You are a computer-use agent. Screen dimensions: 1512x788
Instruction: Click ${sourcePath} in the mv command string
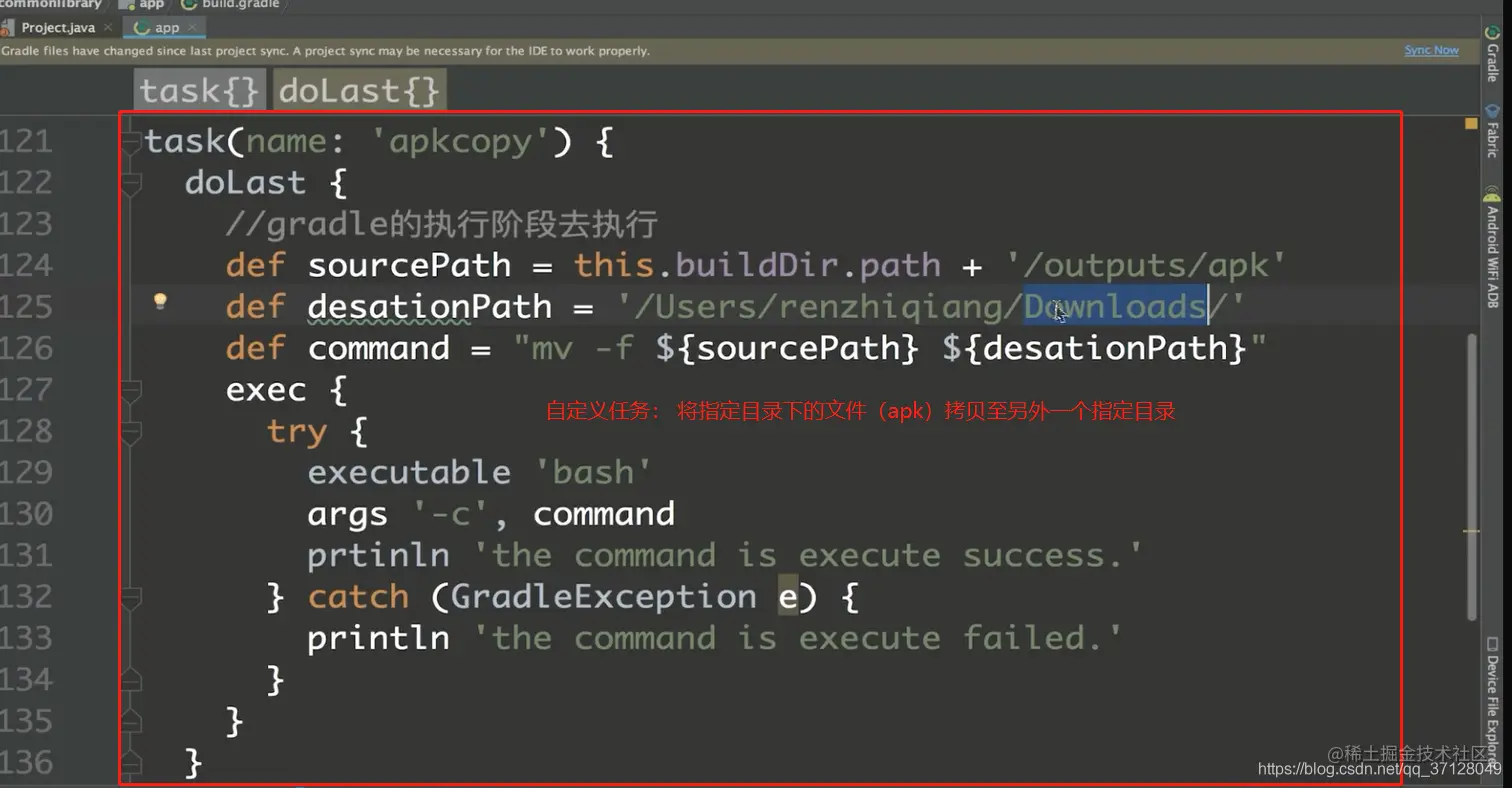tap(788, 348)
